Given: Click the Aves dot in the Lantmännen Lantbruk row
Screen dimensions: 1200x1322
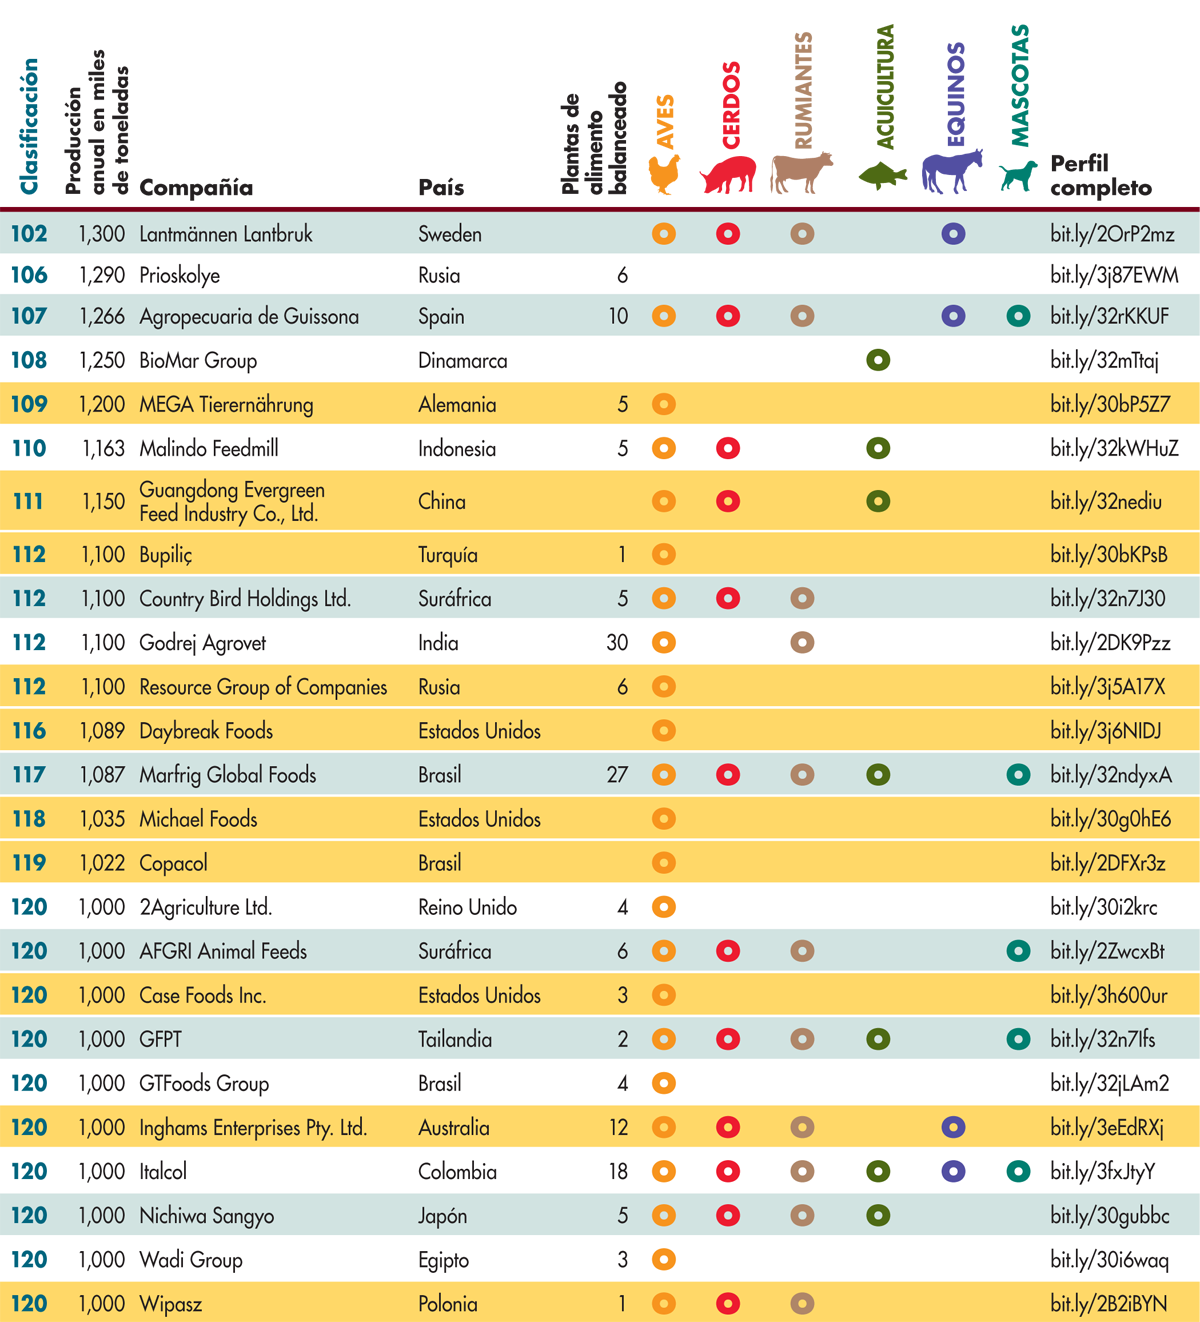Looking at the screenshot, I should 664,234.
